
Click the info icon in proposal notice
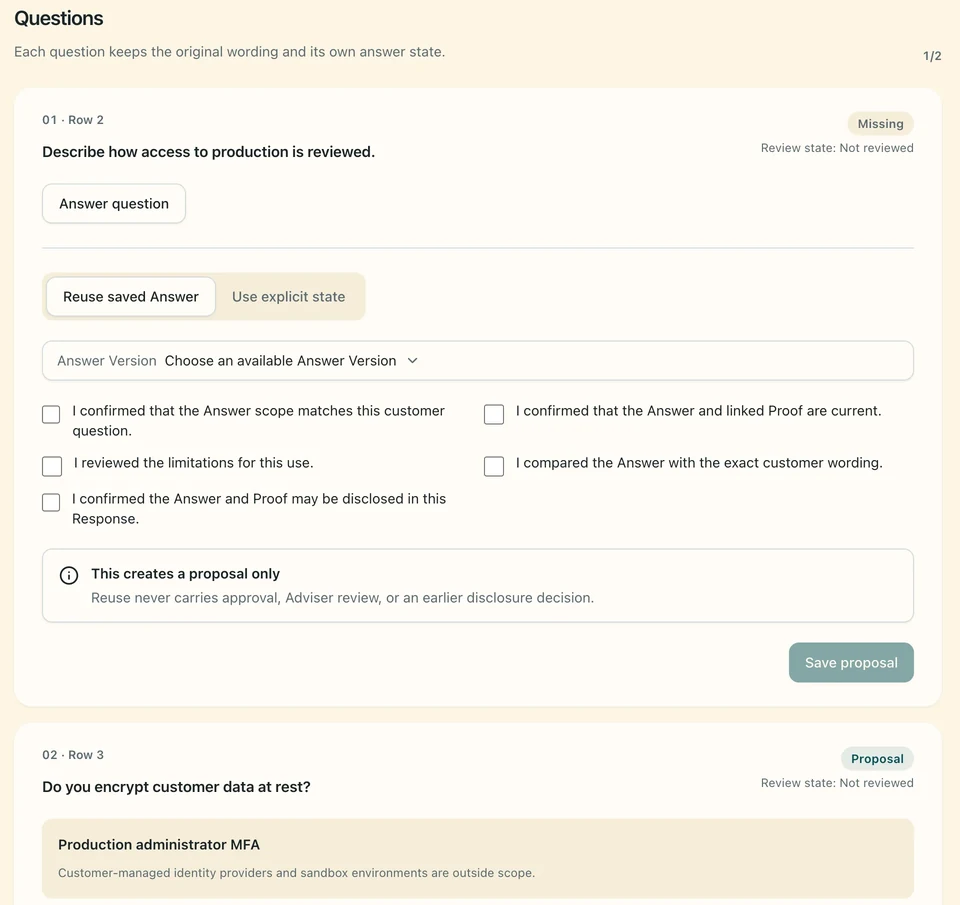coord(69,576)
